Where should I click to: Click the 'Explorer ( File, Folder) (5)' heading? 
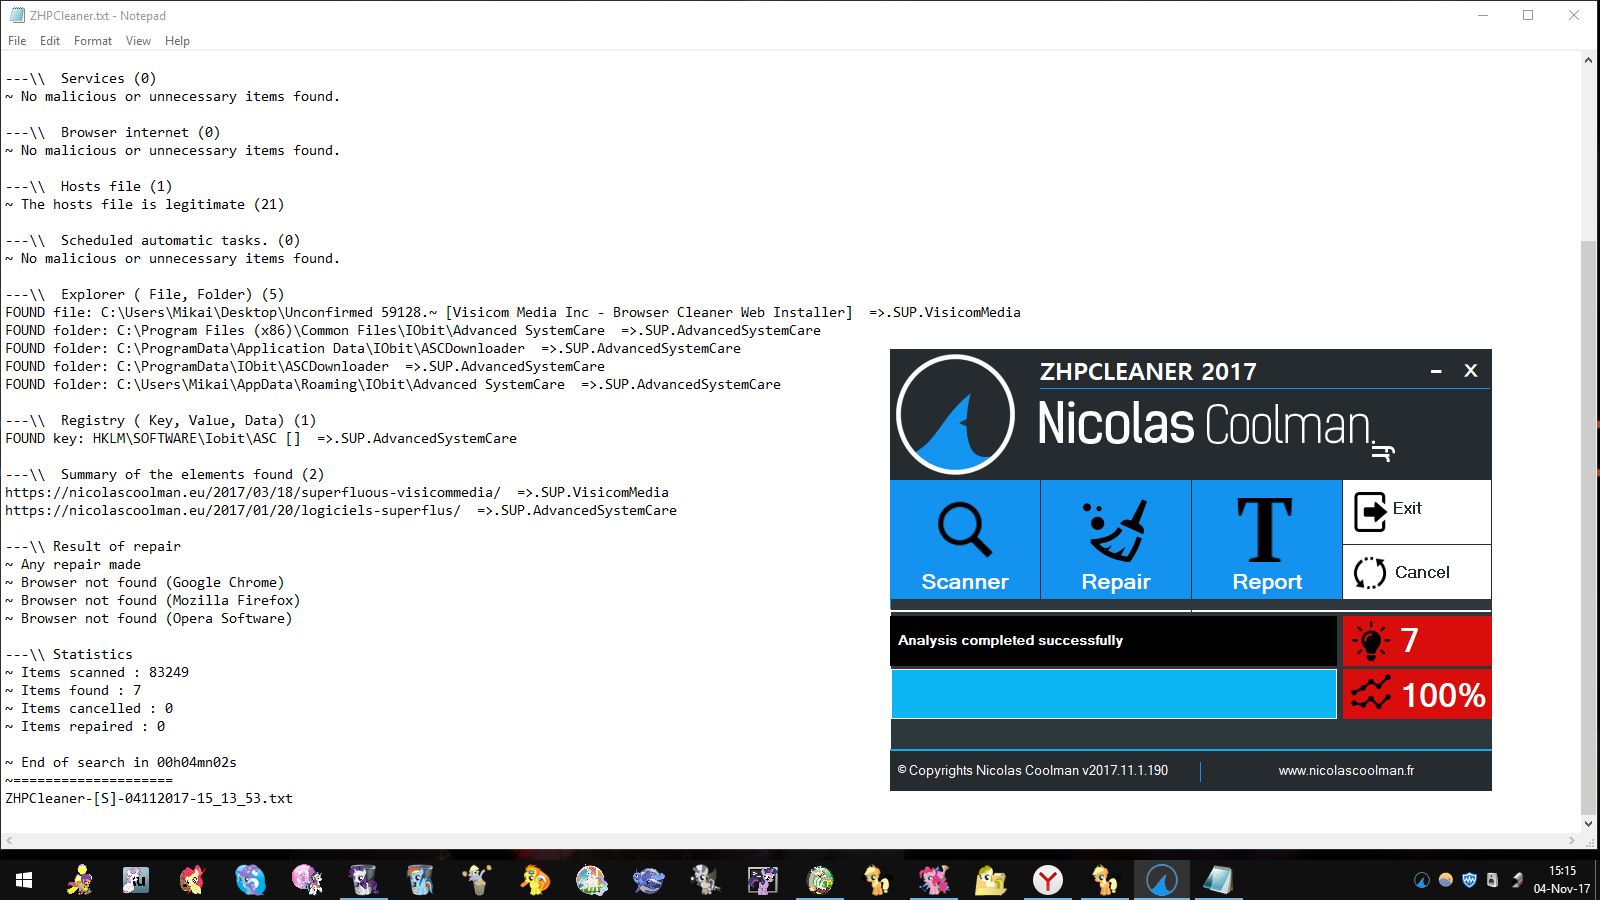click(145, 294)
